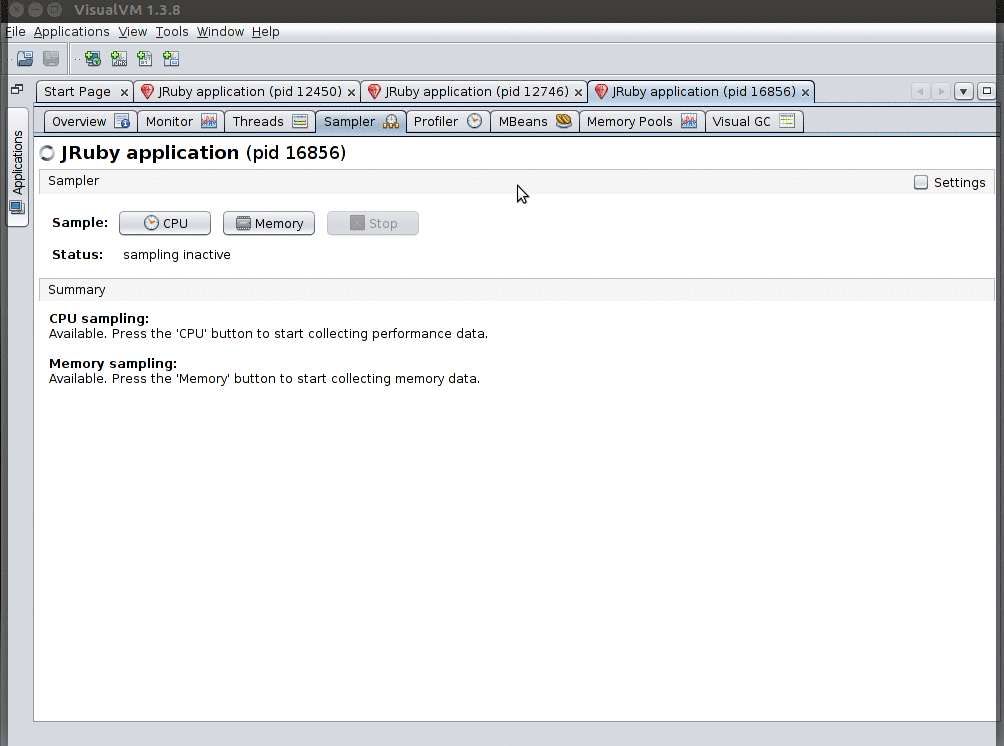The width and height of the screenshot is (1004, 746).
Task: Click the Add VM Coredump toolbar icon
Action: 145,59
